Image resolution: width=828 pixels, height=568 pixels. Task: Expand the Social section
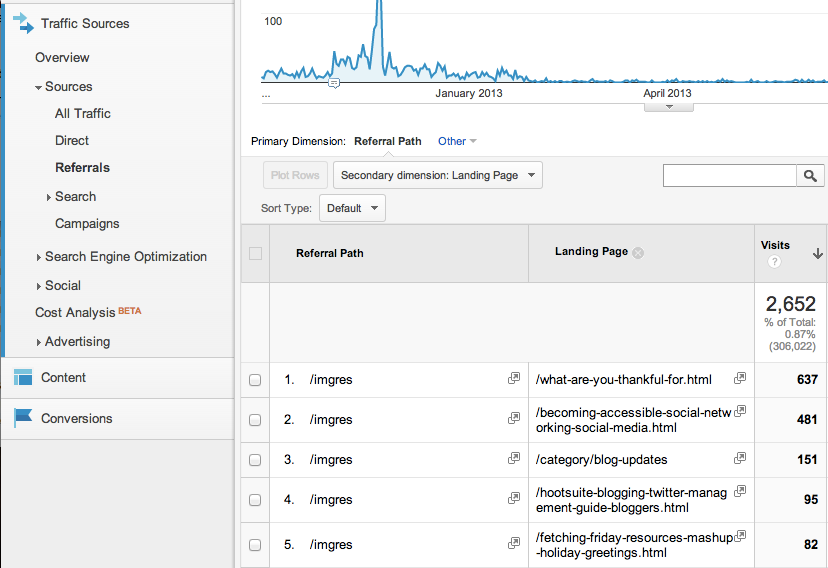tap(39, 286)
